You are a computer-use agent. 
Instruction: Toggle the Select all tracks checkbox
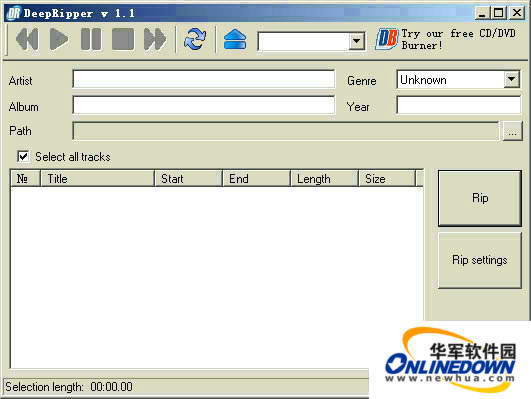pos(23,156)
